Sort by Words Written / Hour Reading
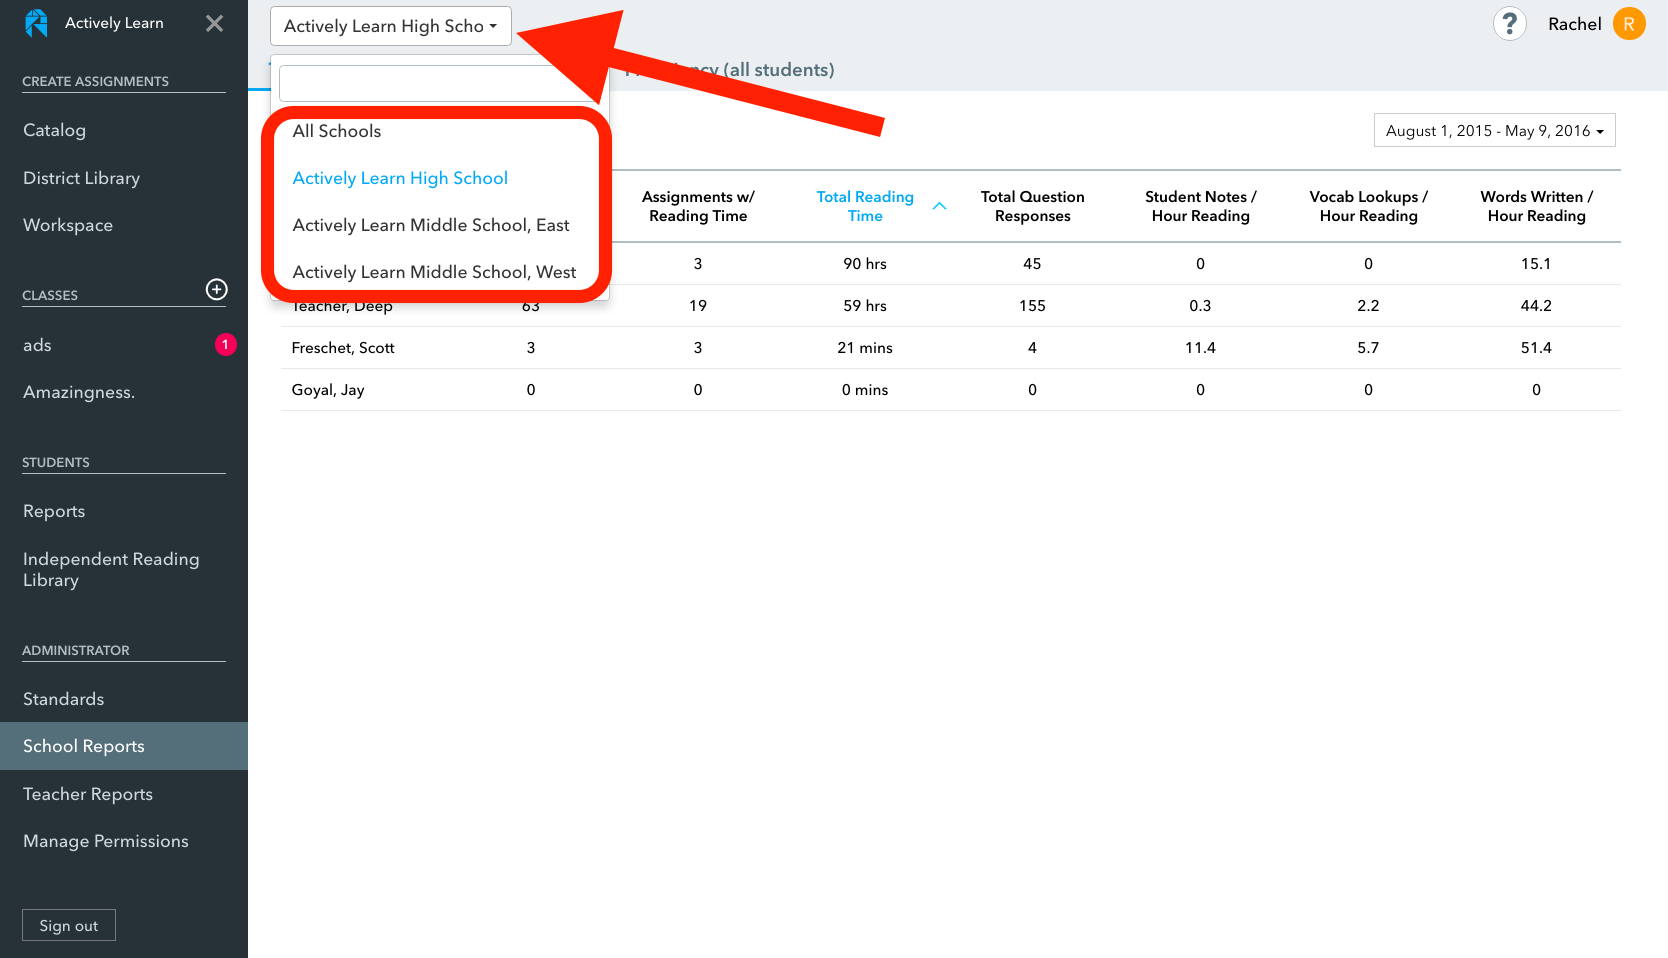 tap(1536, 206)
